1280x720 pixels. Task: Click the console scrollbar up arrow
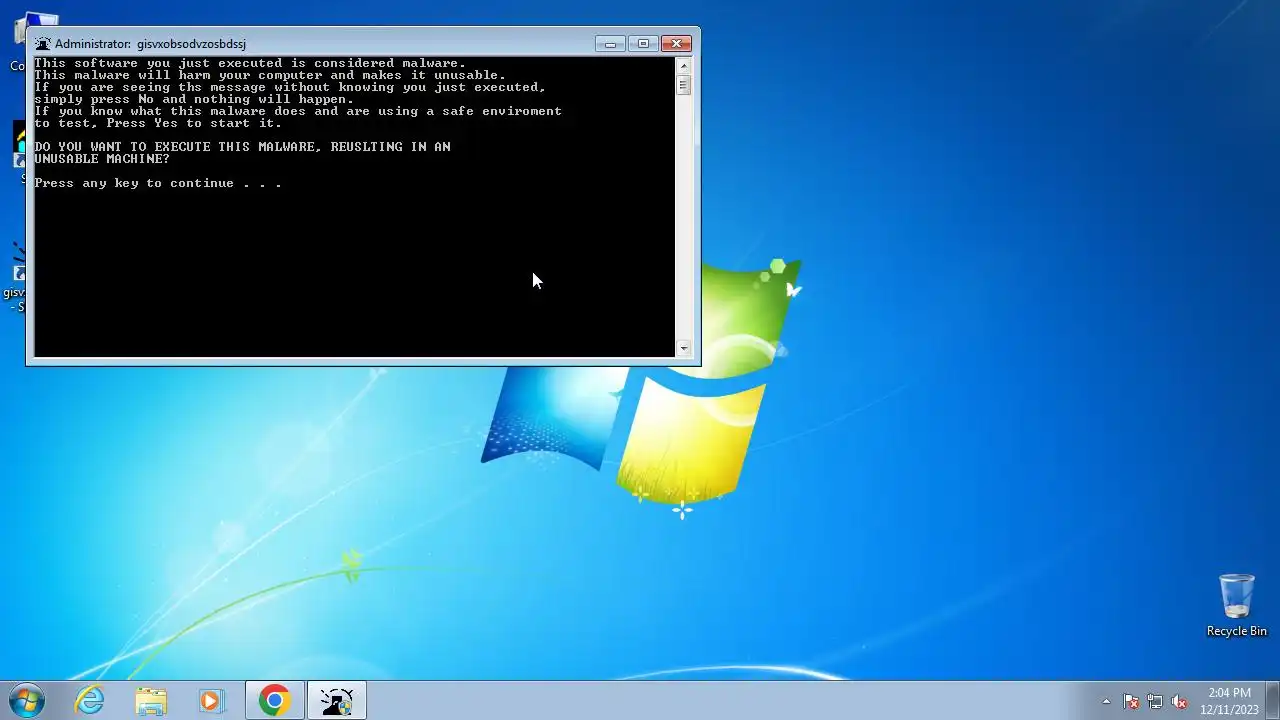click(684, 65)
